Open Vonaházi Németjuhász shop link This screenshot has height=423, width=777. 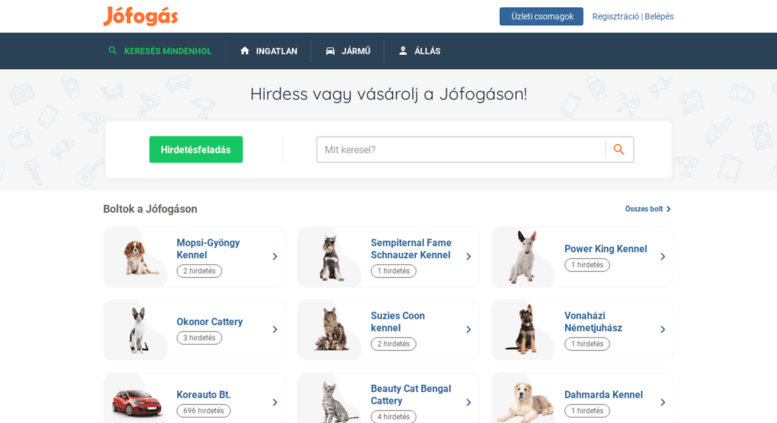click(x=593, y=321)
